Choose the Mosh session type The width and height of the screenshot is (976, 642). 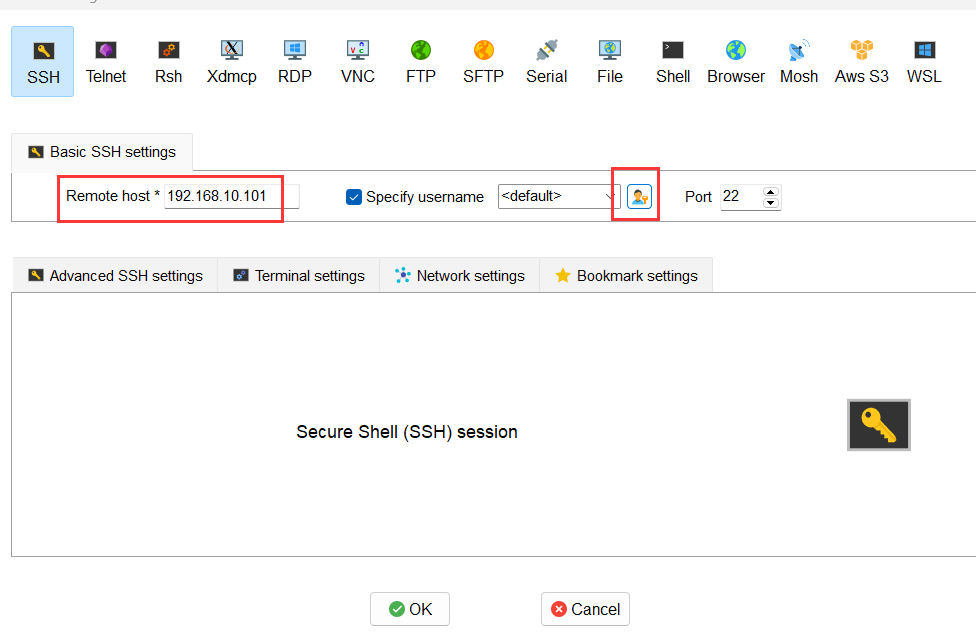pos(799,62)
